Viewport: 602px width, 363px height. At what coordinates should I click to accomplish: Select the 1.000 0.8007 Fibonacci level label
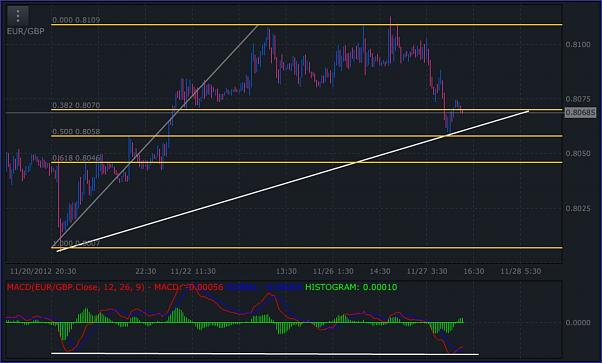76,243
